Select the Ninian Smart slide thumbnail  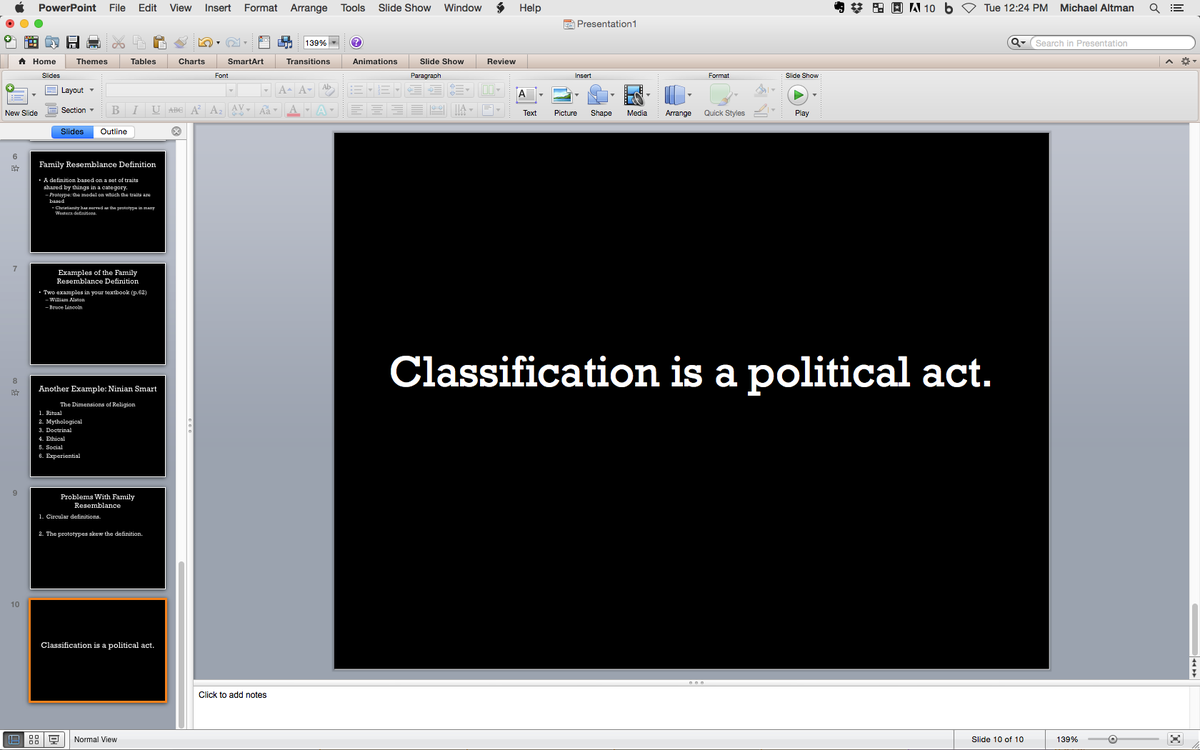click(x=98, y=426)
